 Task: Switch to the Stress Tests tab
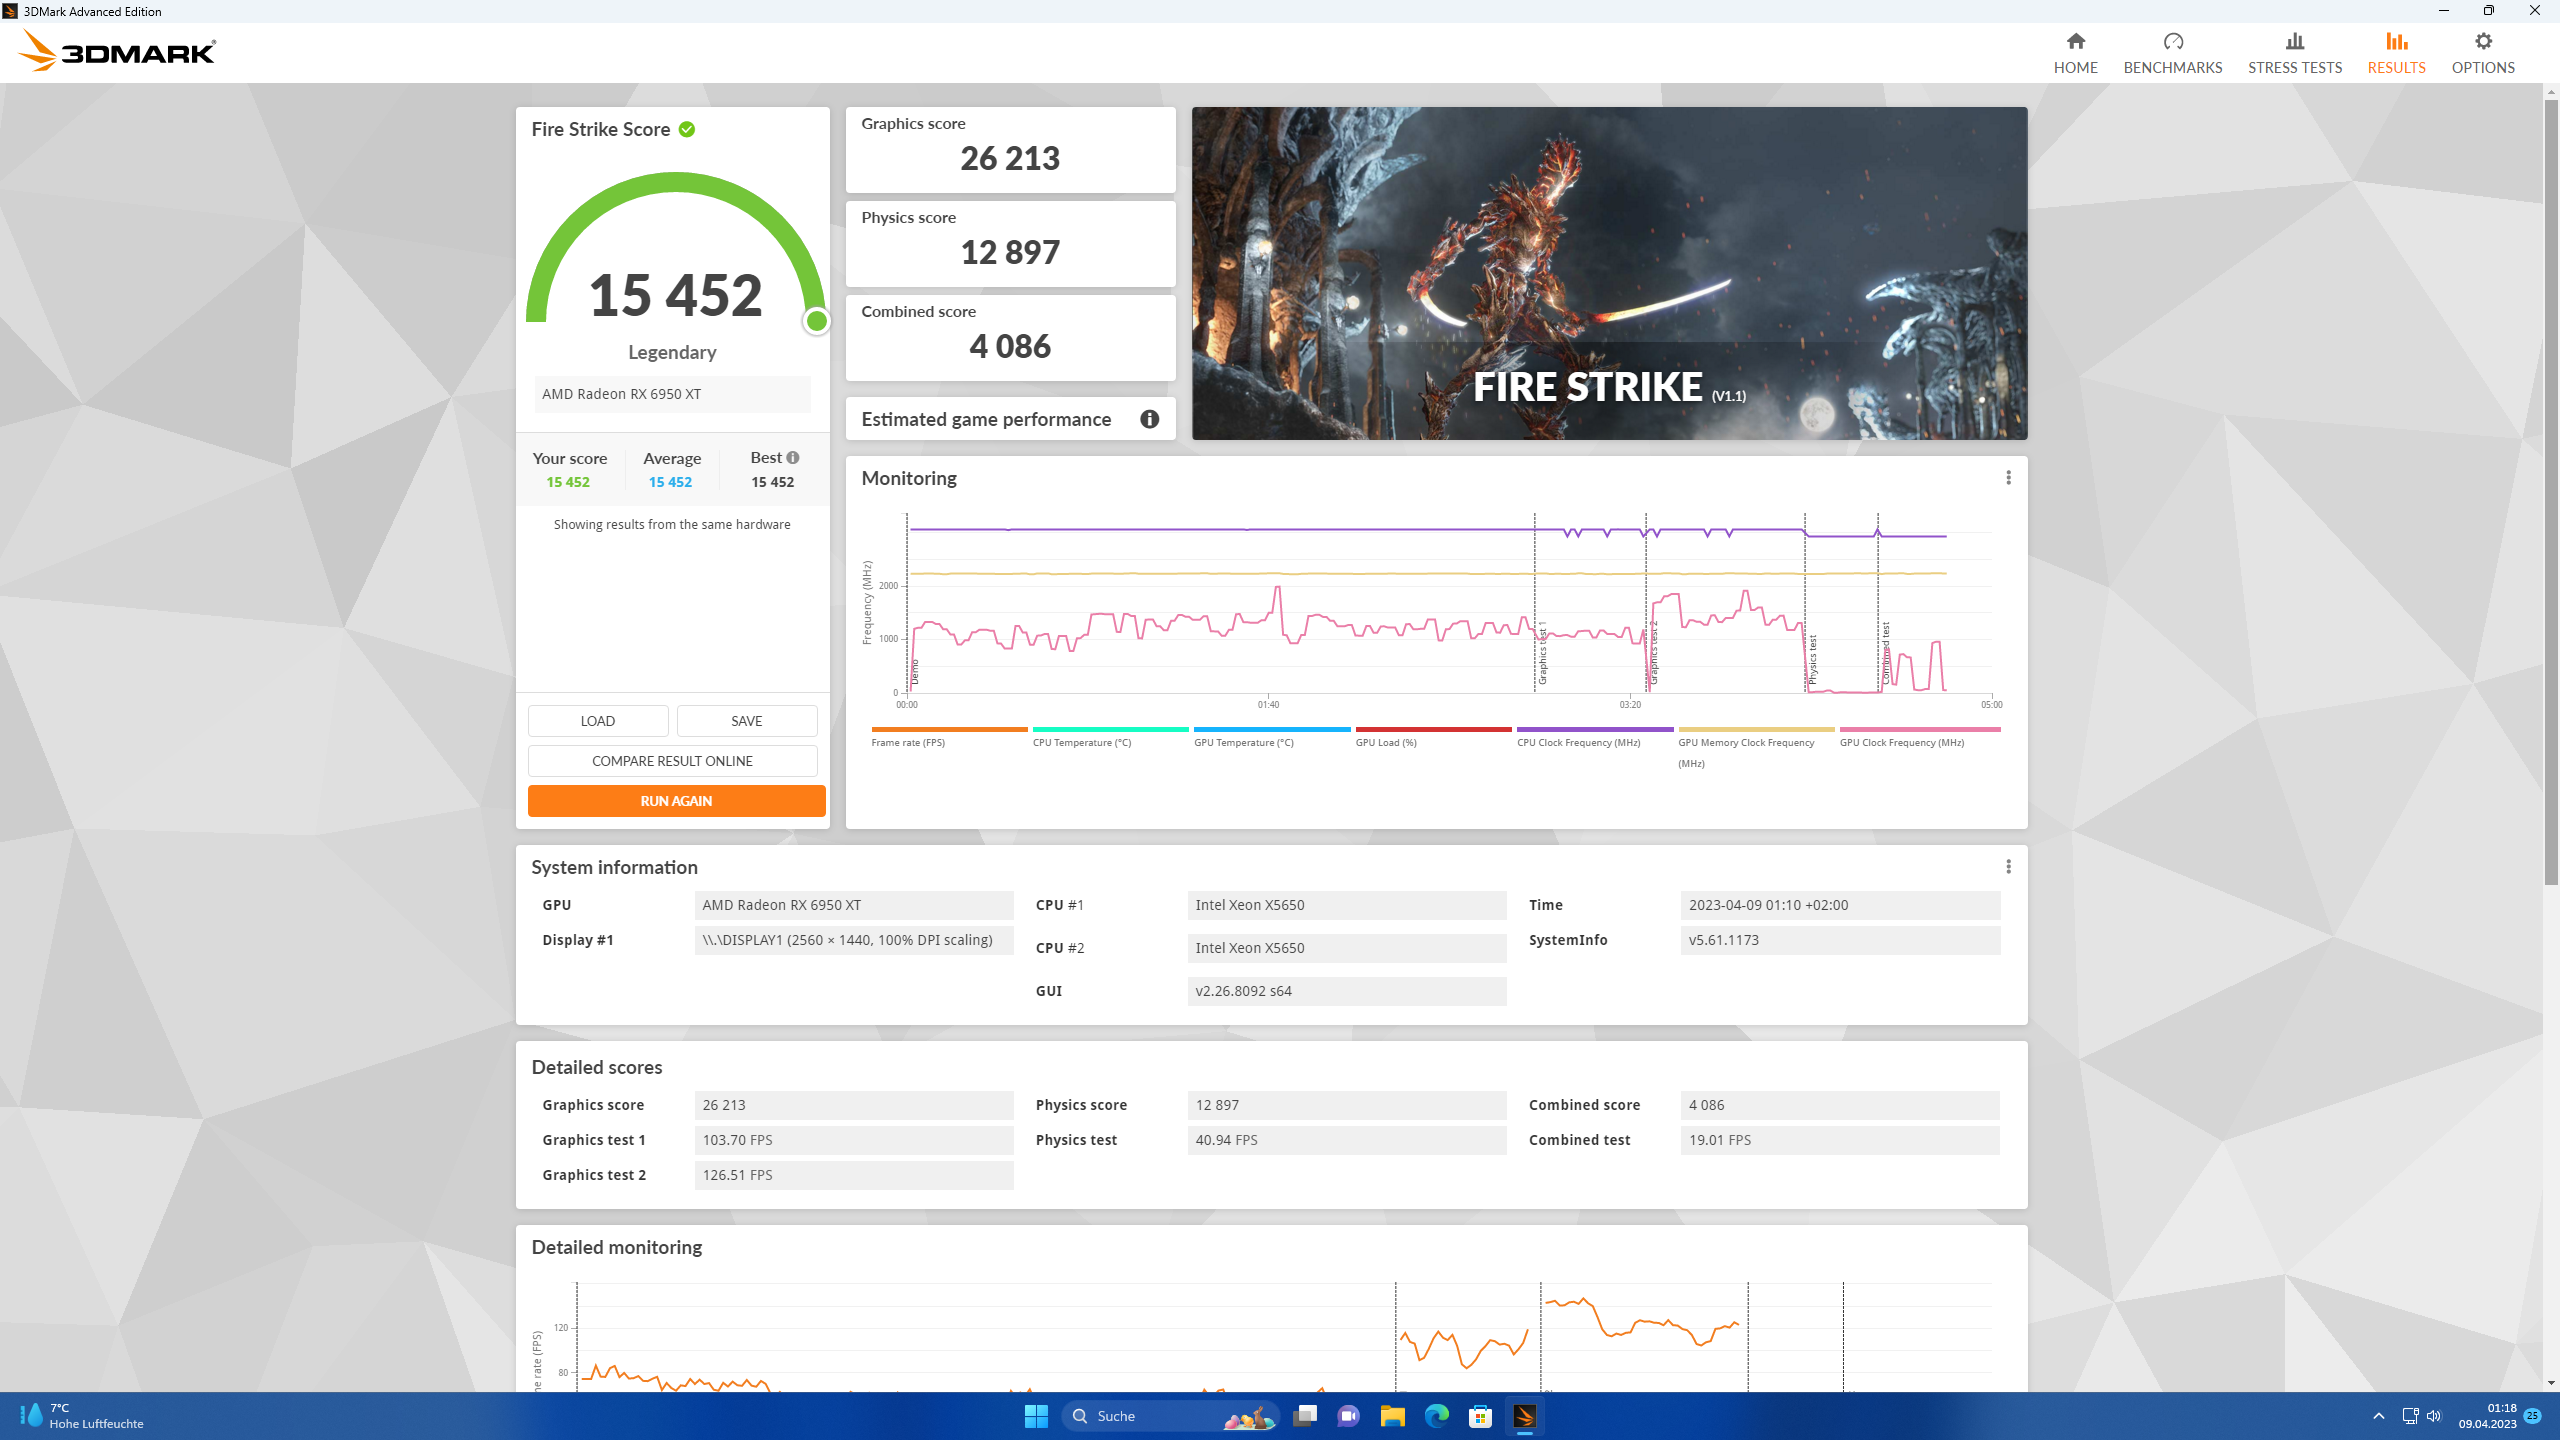pos(2294,53)
